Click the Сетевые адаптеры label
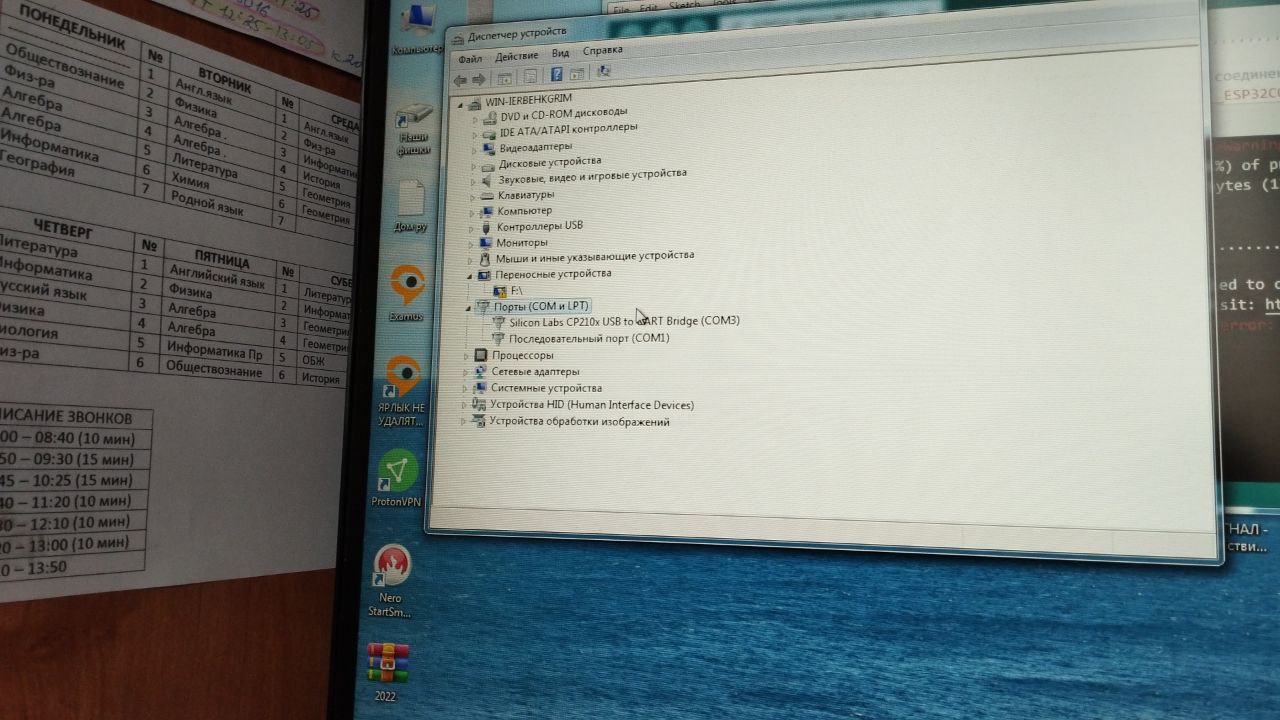Screen dimensions: 1280x720 (535, 372)
